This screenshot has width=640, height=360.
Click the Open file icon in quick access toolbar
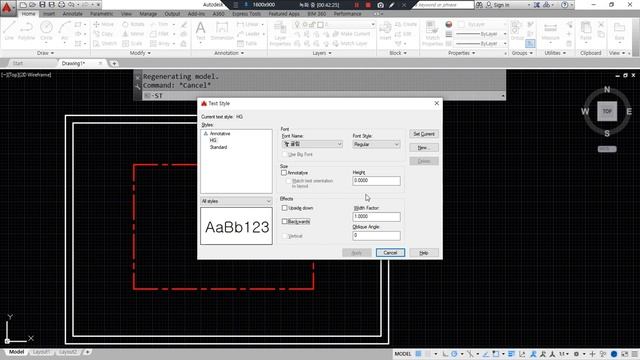32,5
